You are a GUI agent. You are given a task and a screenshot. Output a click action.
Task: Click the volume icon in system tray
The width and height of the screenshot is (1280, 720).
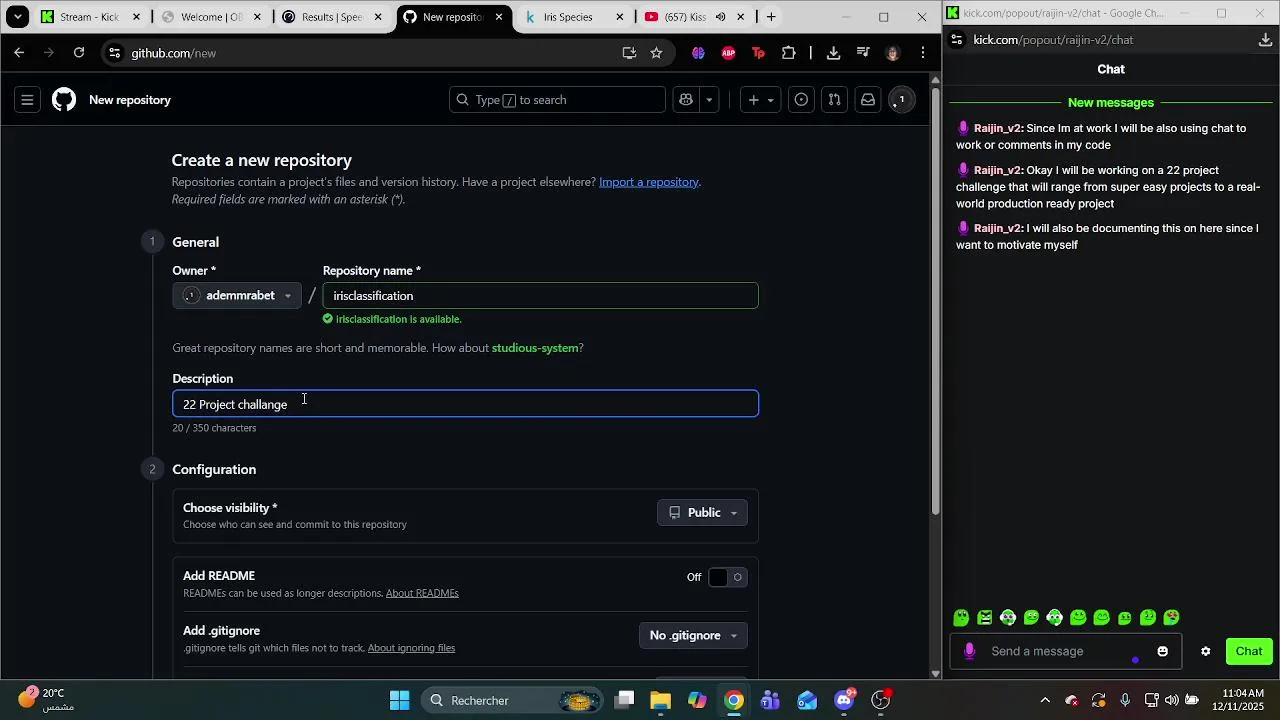tap(1171, 700)
